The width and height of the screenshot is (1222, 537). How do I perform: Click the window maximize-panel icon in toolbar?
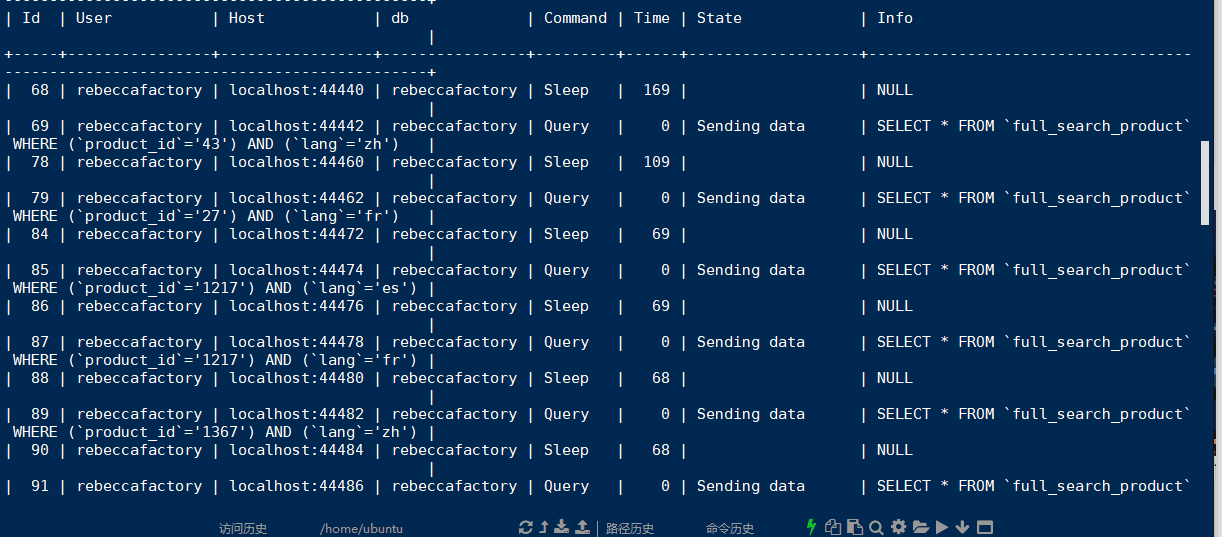pos(985,528)
